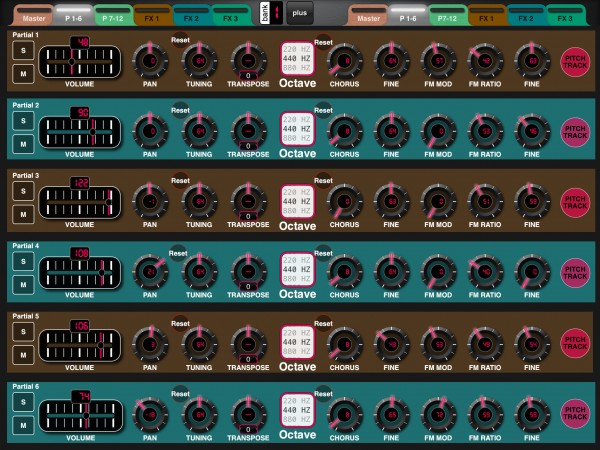The height and width of the screenshot is (450, 600).
Task: Toggle PITCH TRACK for Partial 6
Action: click(575, 413)
